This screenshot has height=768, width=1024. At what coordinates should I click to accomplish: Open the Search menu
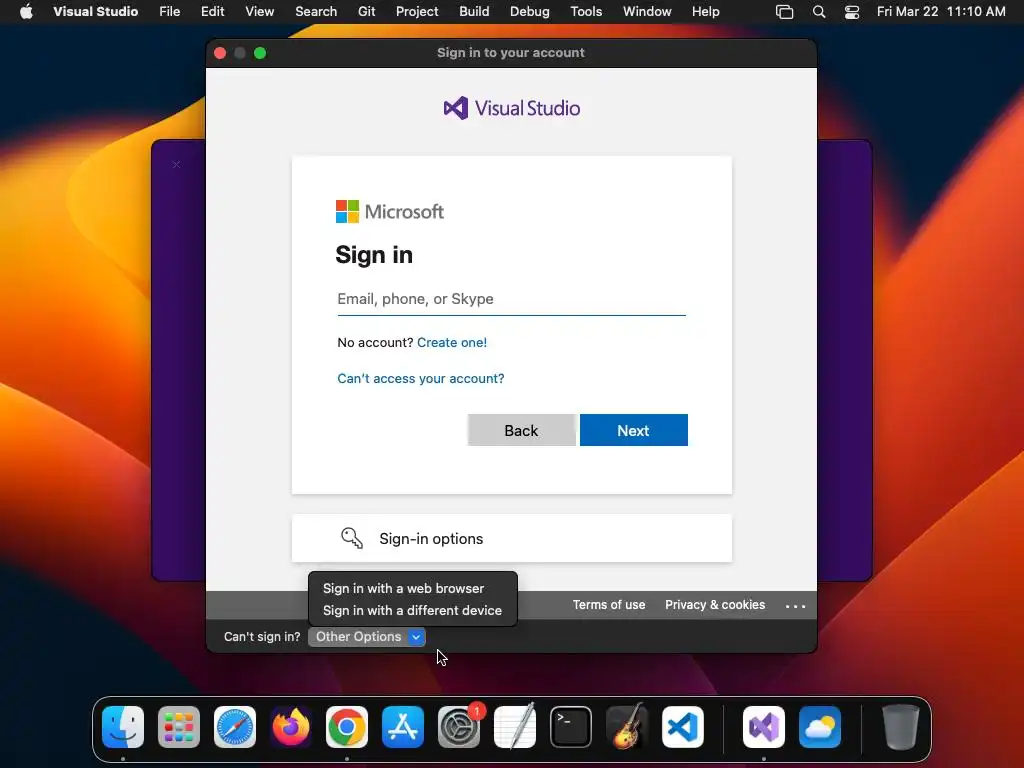coord(316,12)
